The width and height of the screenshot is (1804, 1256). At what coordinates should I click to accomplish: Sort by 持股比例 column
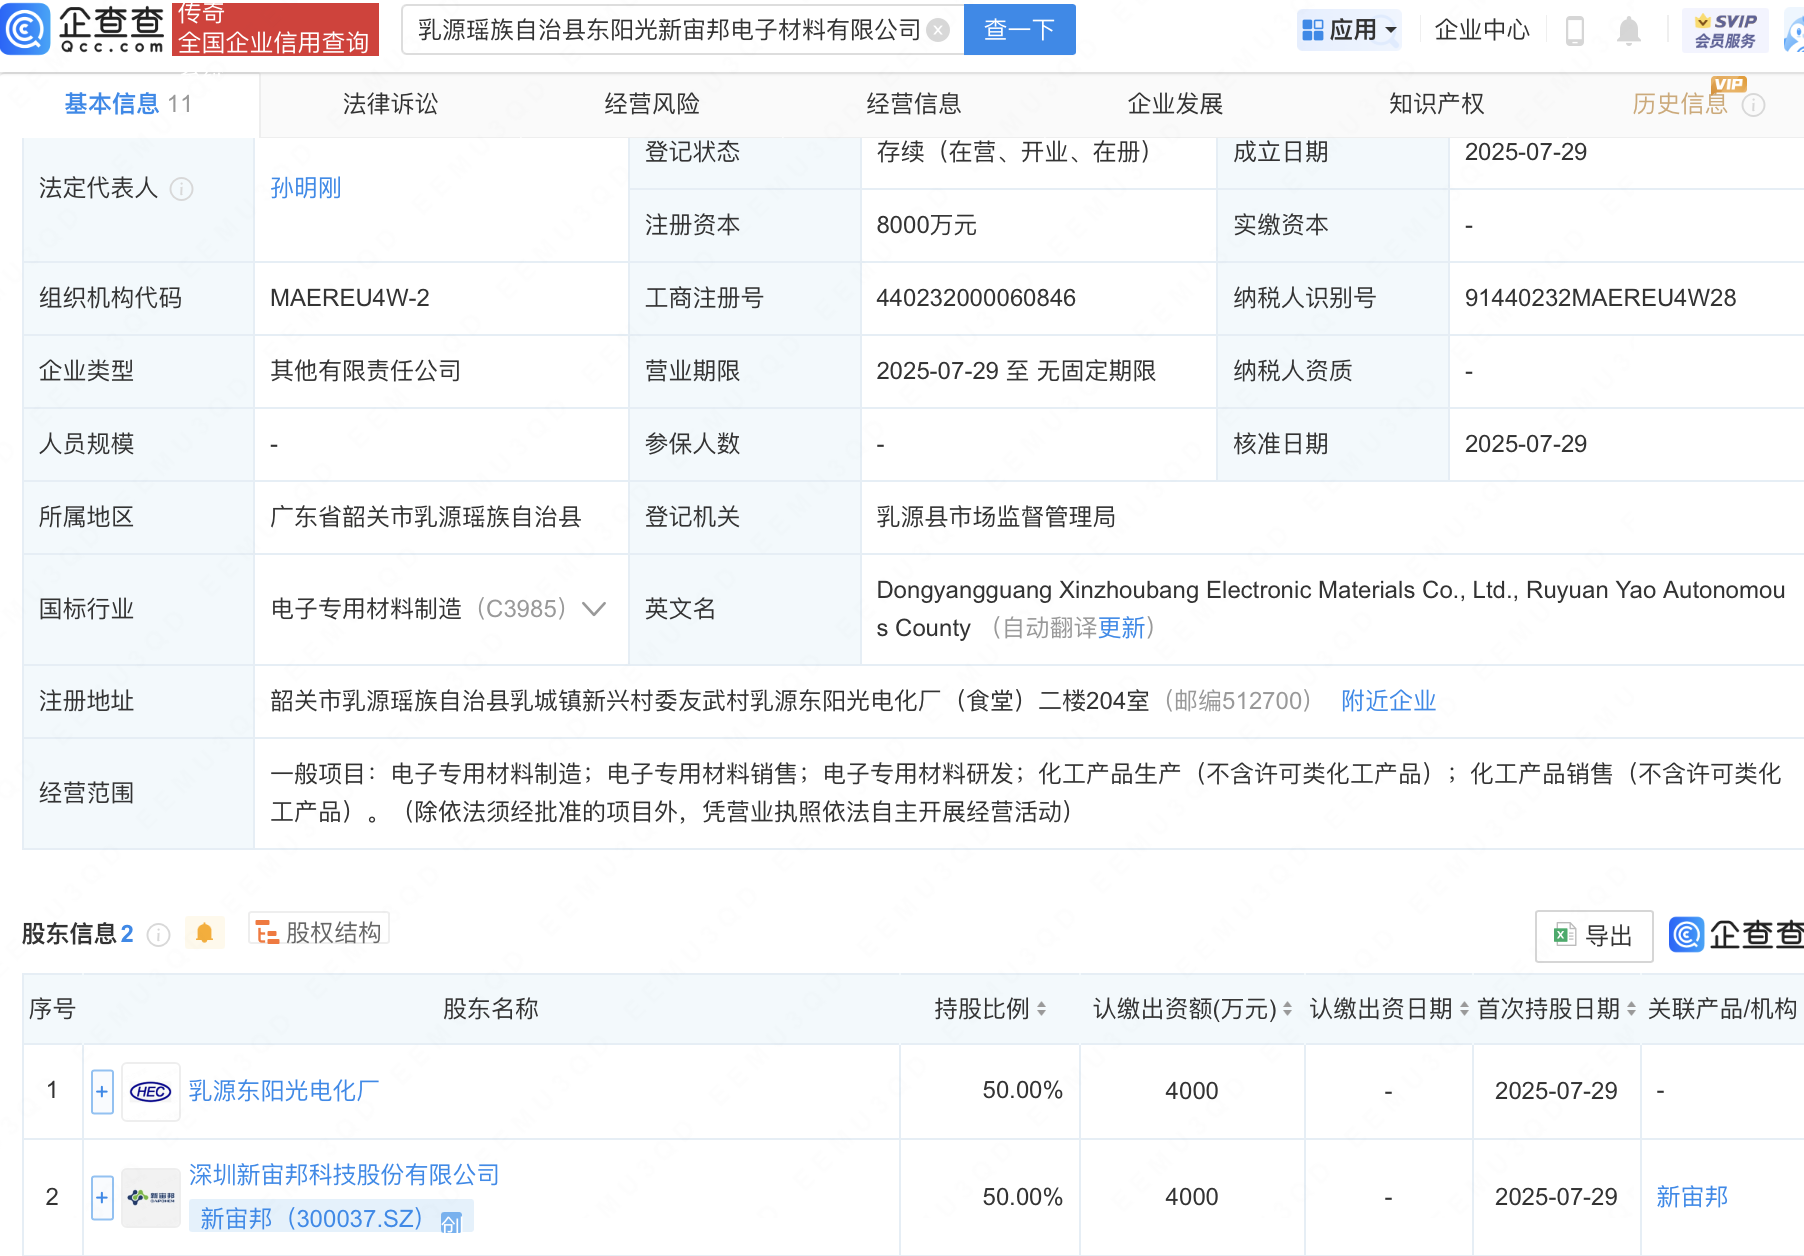pyautogui.click(x=1041, y=1009)
